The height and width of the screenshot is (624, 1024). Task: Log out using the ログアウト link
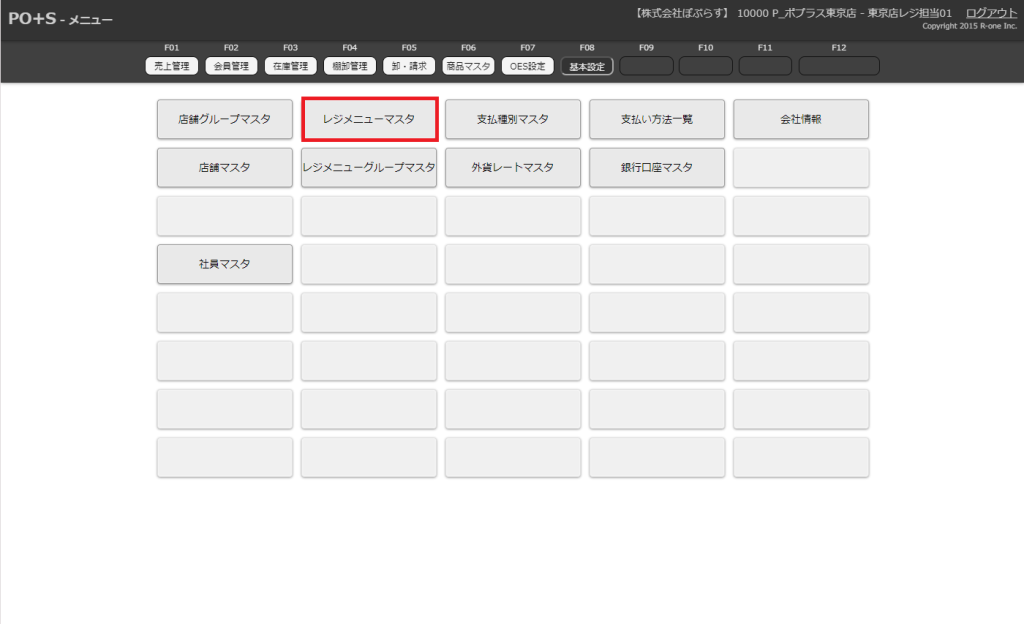click(x=991, y=12)
